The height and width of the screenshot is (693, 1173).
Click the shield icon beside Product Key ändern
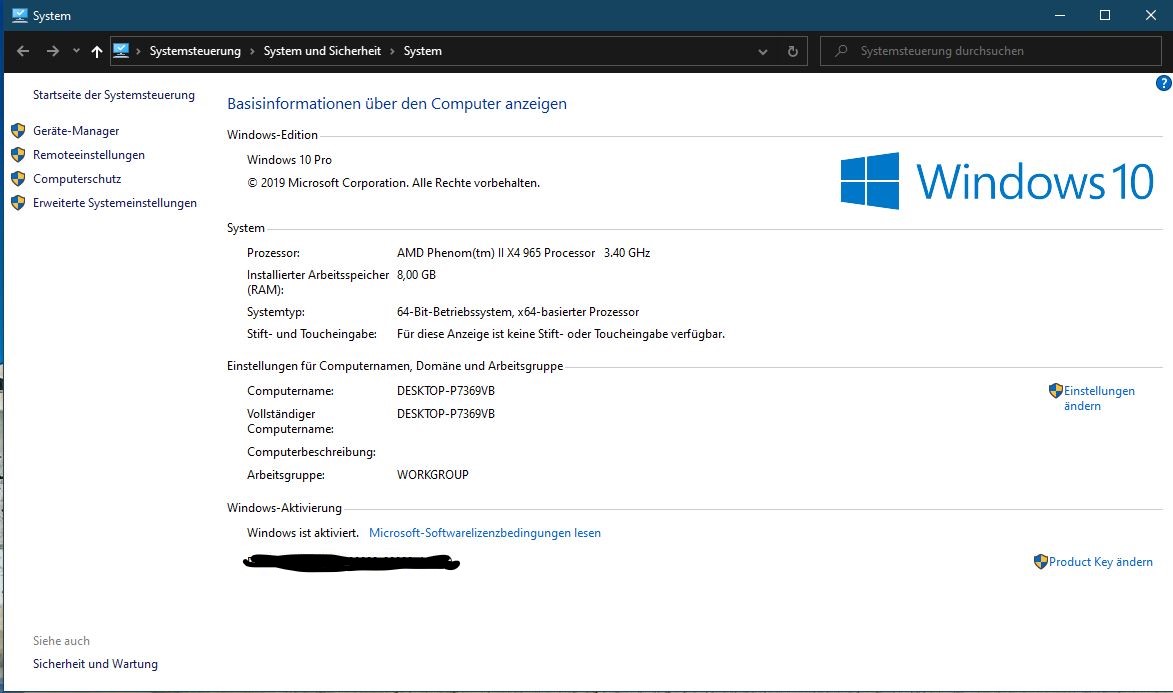[x=1040, y=562]
